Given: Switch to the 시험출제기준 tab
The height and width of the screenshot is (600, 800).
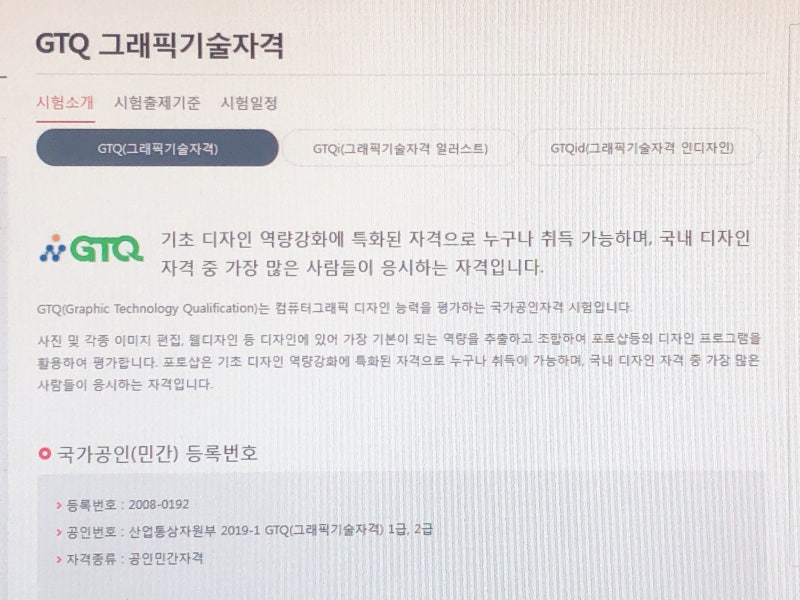Looking at the screenshot, I should coord(157,103).
